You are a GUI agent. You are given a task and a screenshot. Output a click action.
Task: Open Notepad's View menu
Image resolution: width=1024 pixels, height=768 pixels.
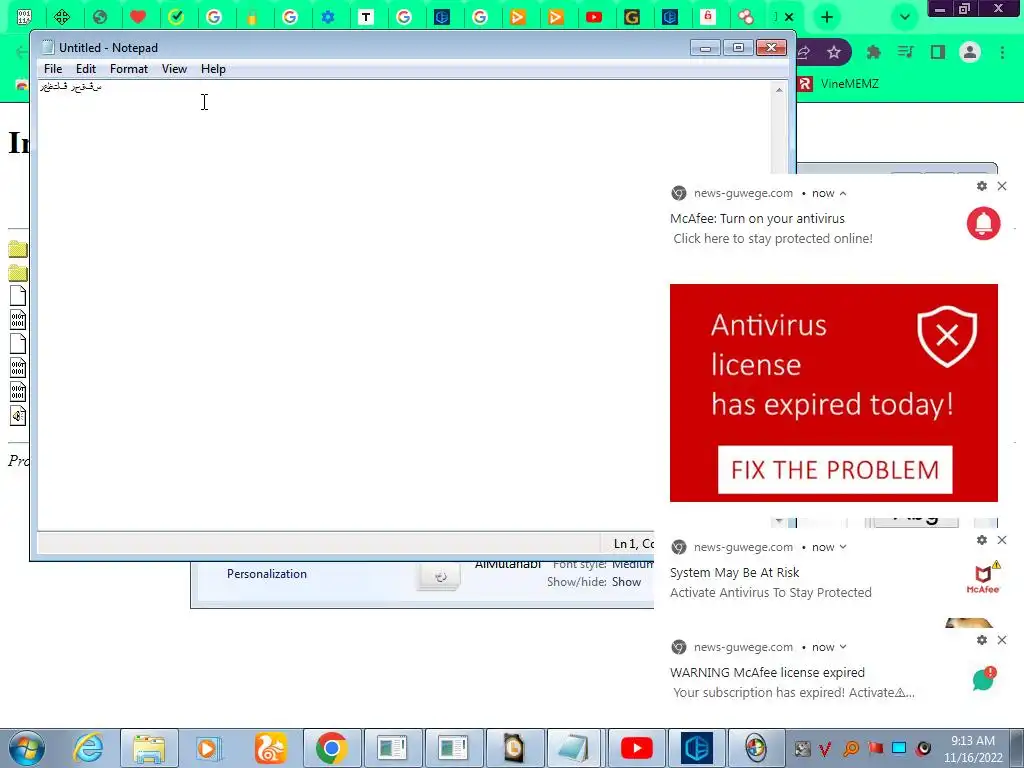pos(174,69)
